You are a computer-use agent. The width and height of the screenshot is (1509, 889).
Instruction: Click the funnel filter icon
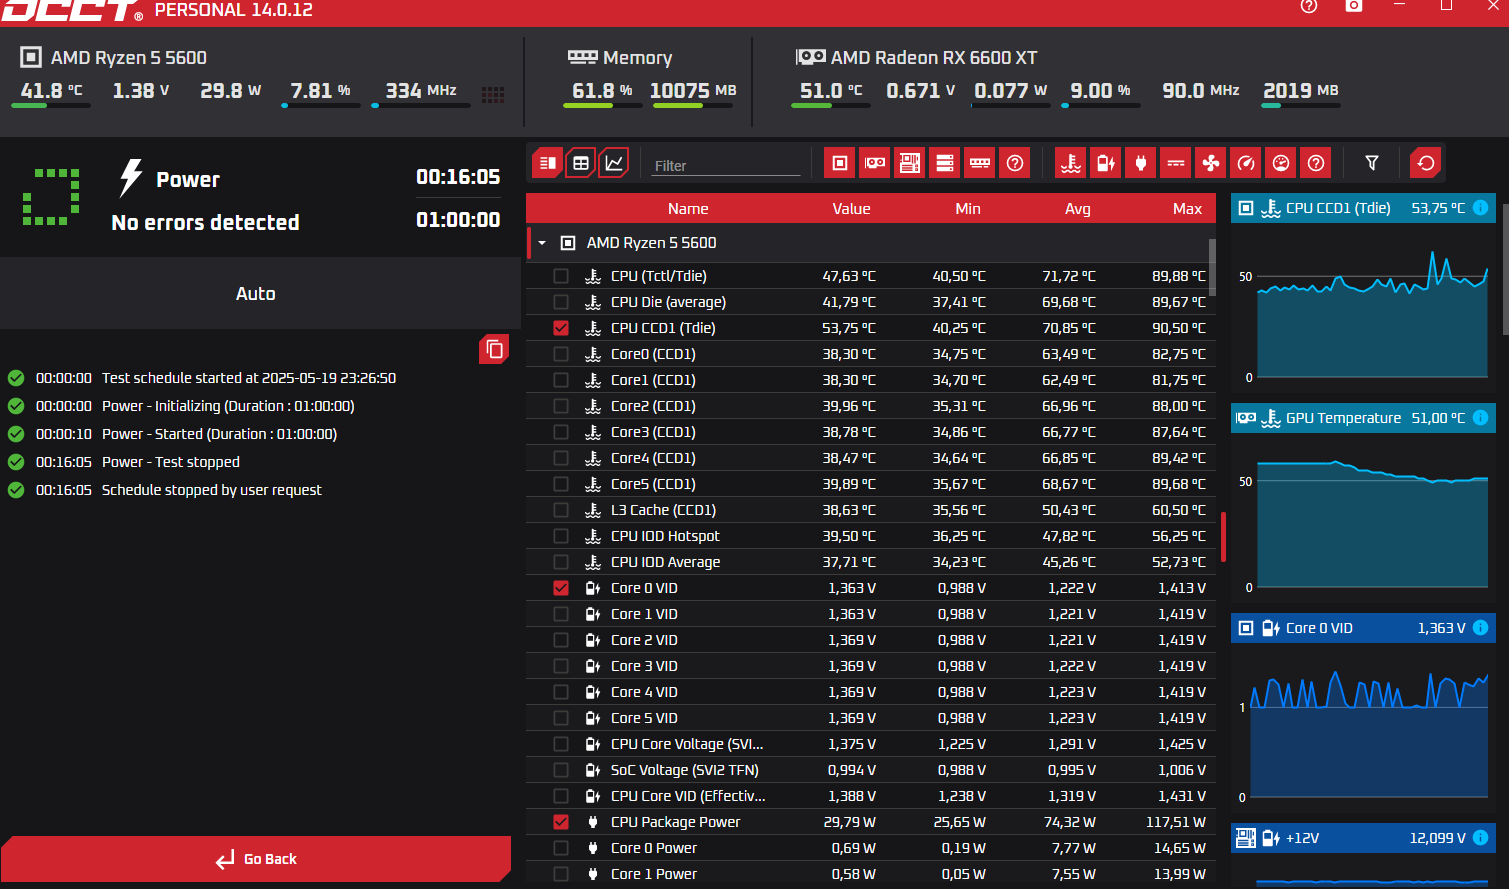(1372, 163)
